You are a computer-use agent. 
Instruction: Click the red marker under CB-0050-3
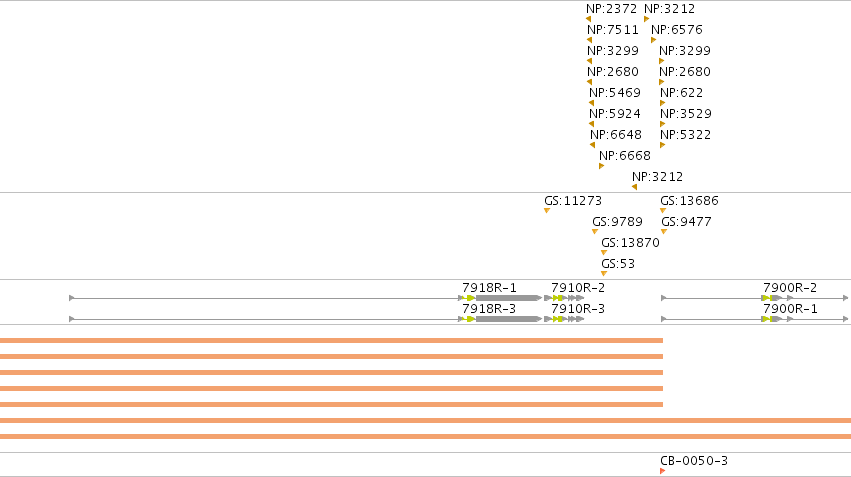(x=663, y=471)
